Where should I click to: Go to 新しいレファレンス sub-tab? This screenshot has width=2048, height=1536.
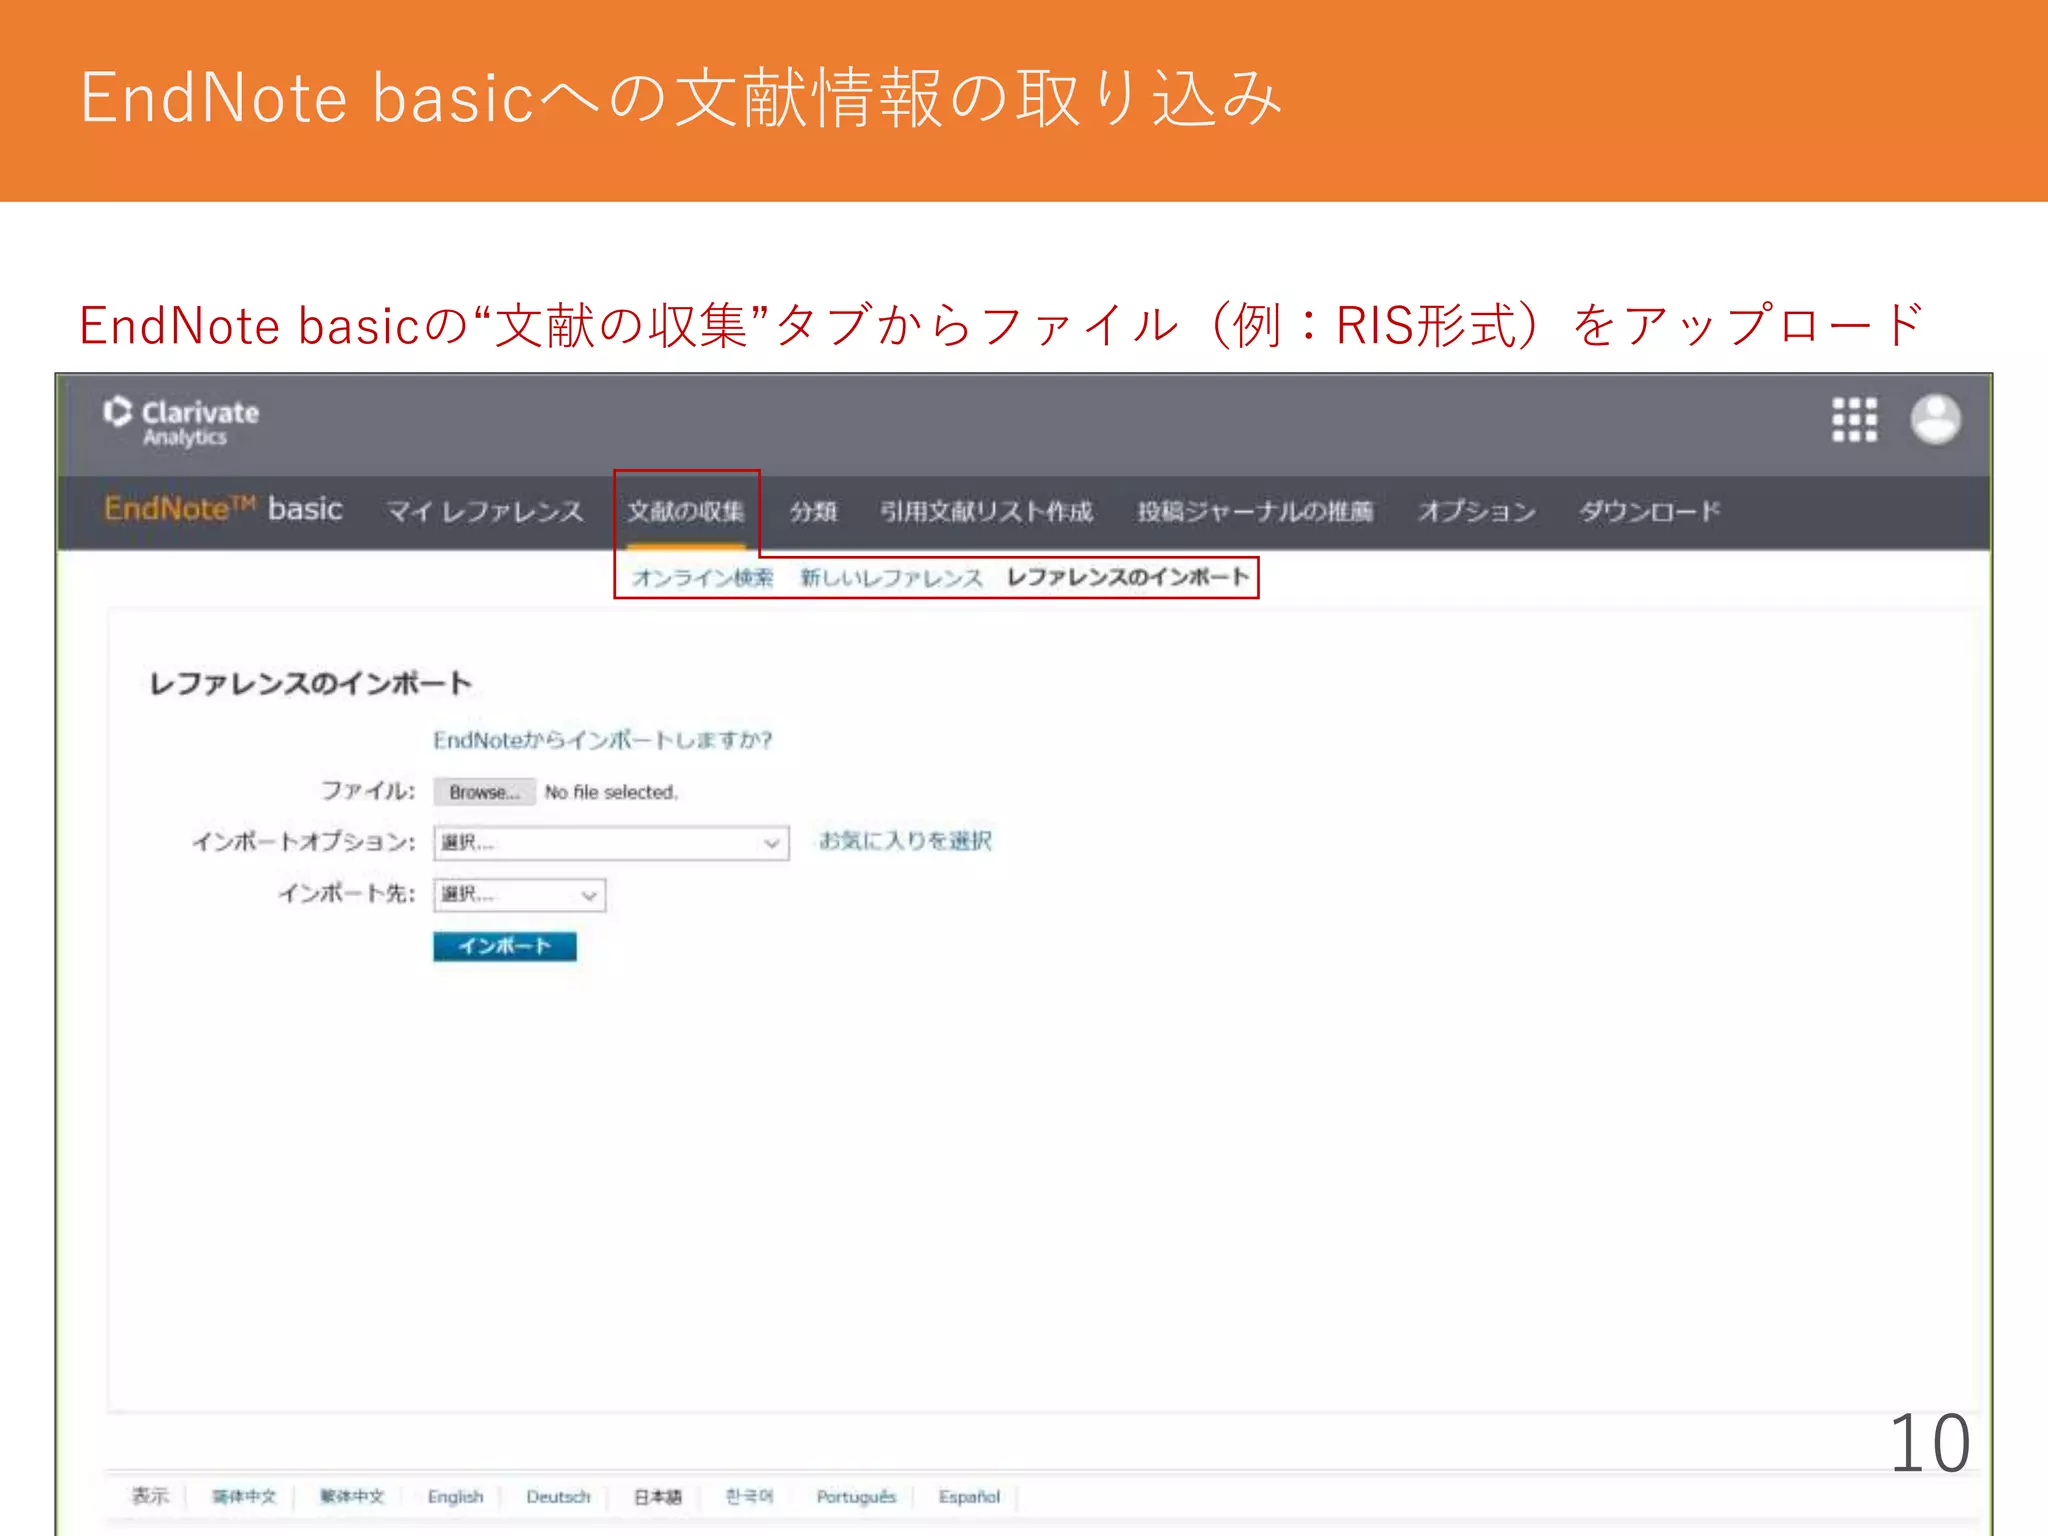pyautogui.click(x=891, y=578)
